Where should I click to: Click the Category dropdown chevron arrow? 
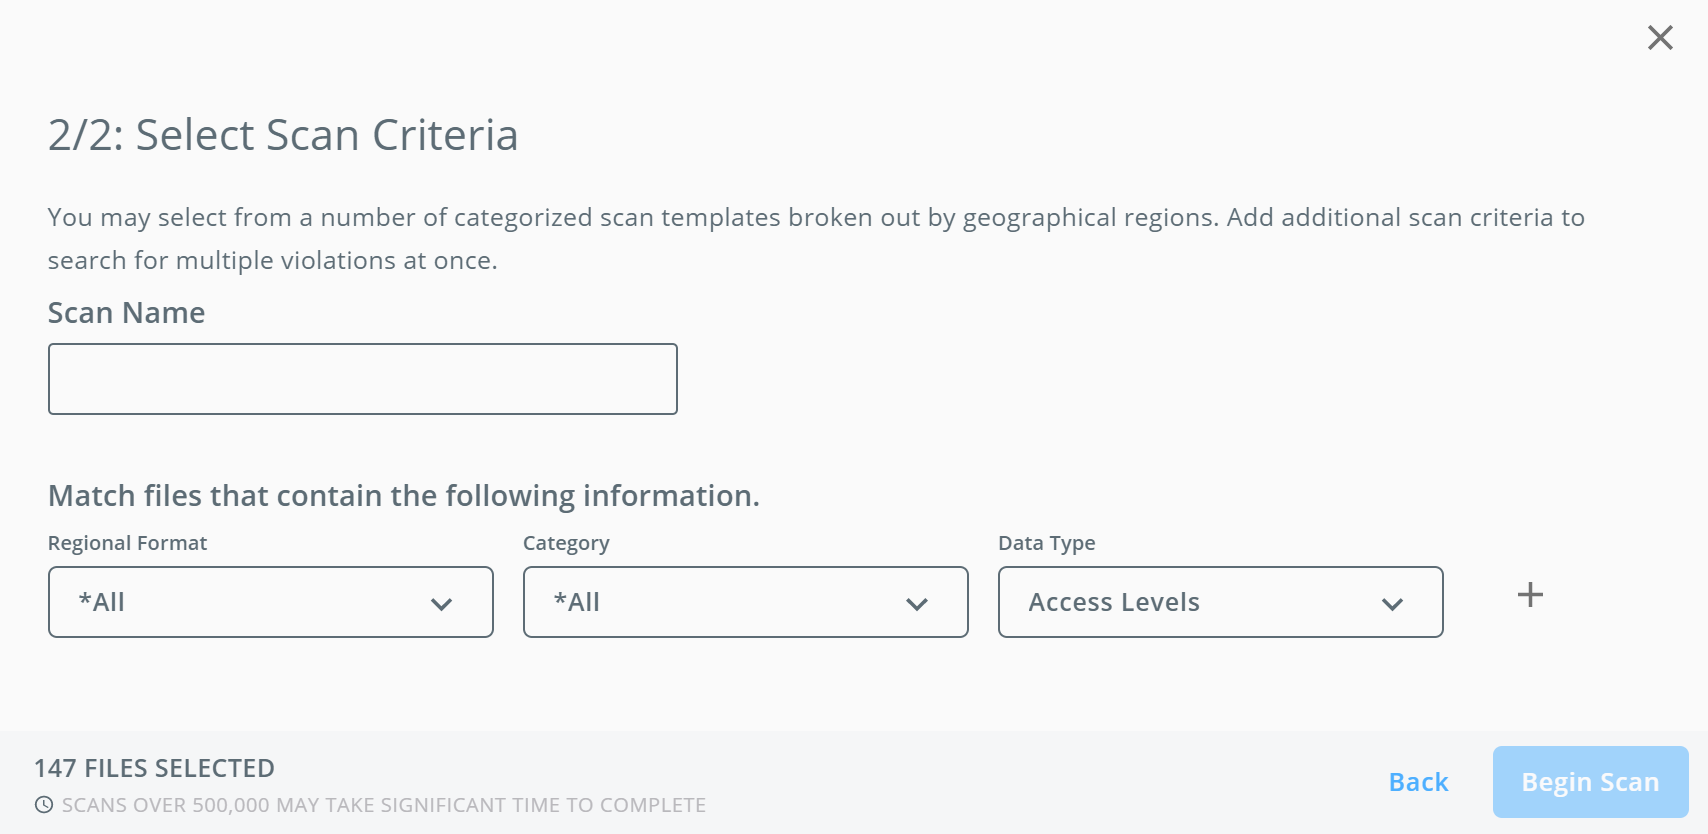pyautogui.click(x=916, y=604)
